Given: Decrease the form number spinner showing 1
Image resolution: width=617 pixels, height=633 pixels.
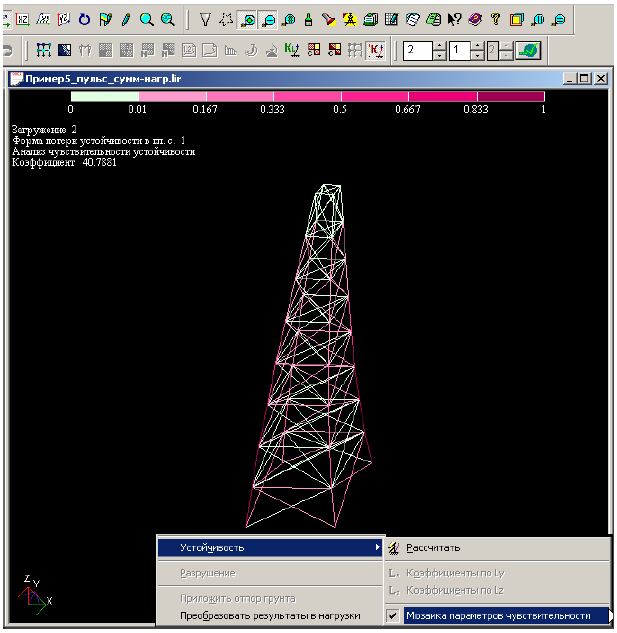Looking at the screenshot, I should coord(478,56).
